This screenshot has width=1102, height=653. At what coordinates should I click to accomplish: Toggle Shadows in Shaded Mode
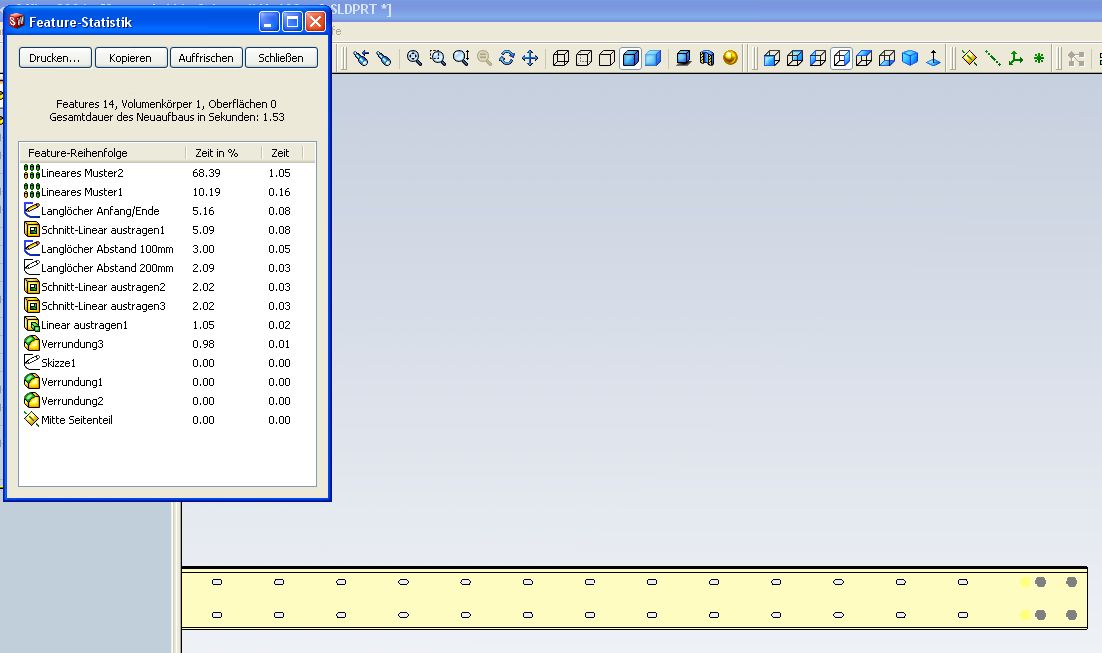[684, 58]
